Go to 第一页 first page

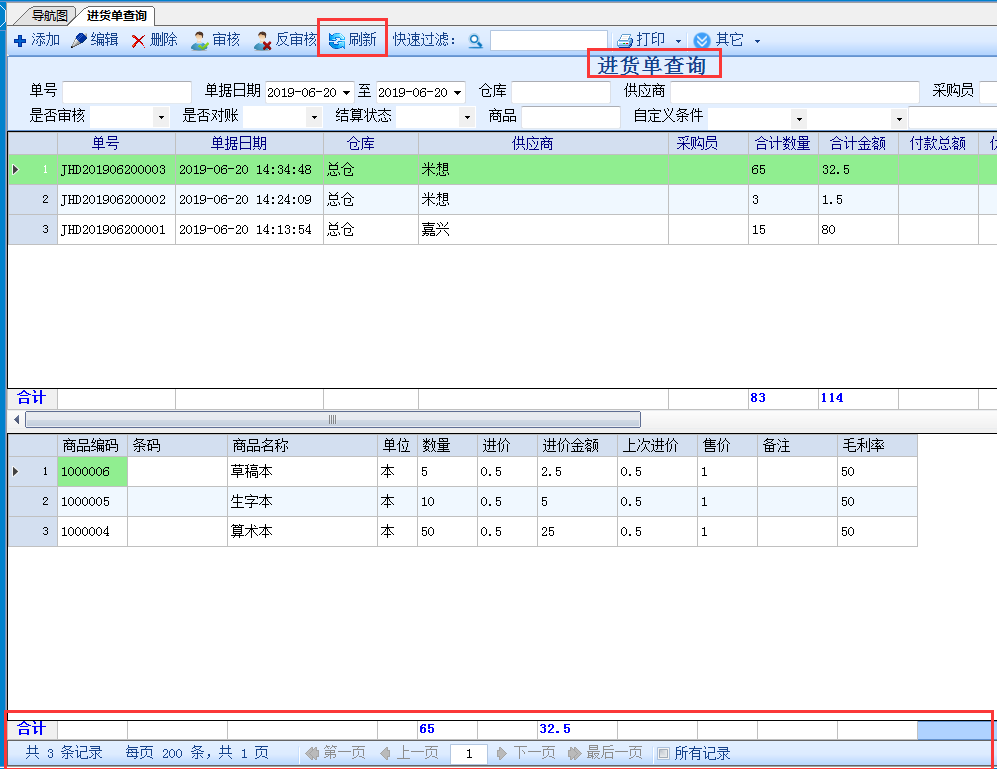(335, 753)
